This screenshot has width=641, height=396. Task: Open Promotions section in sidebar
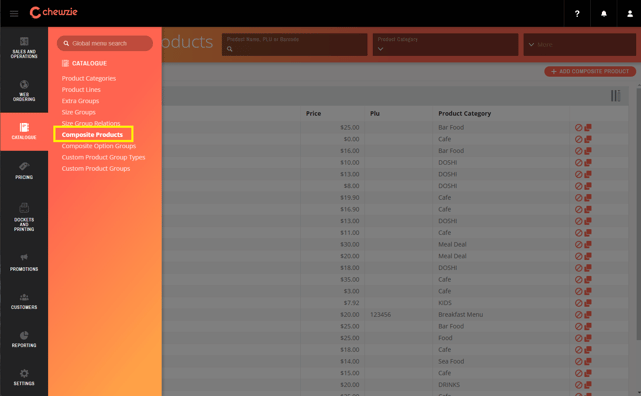point(24,262)
